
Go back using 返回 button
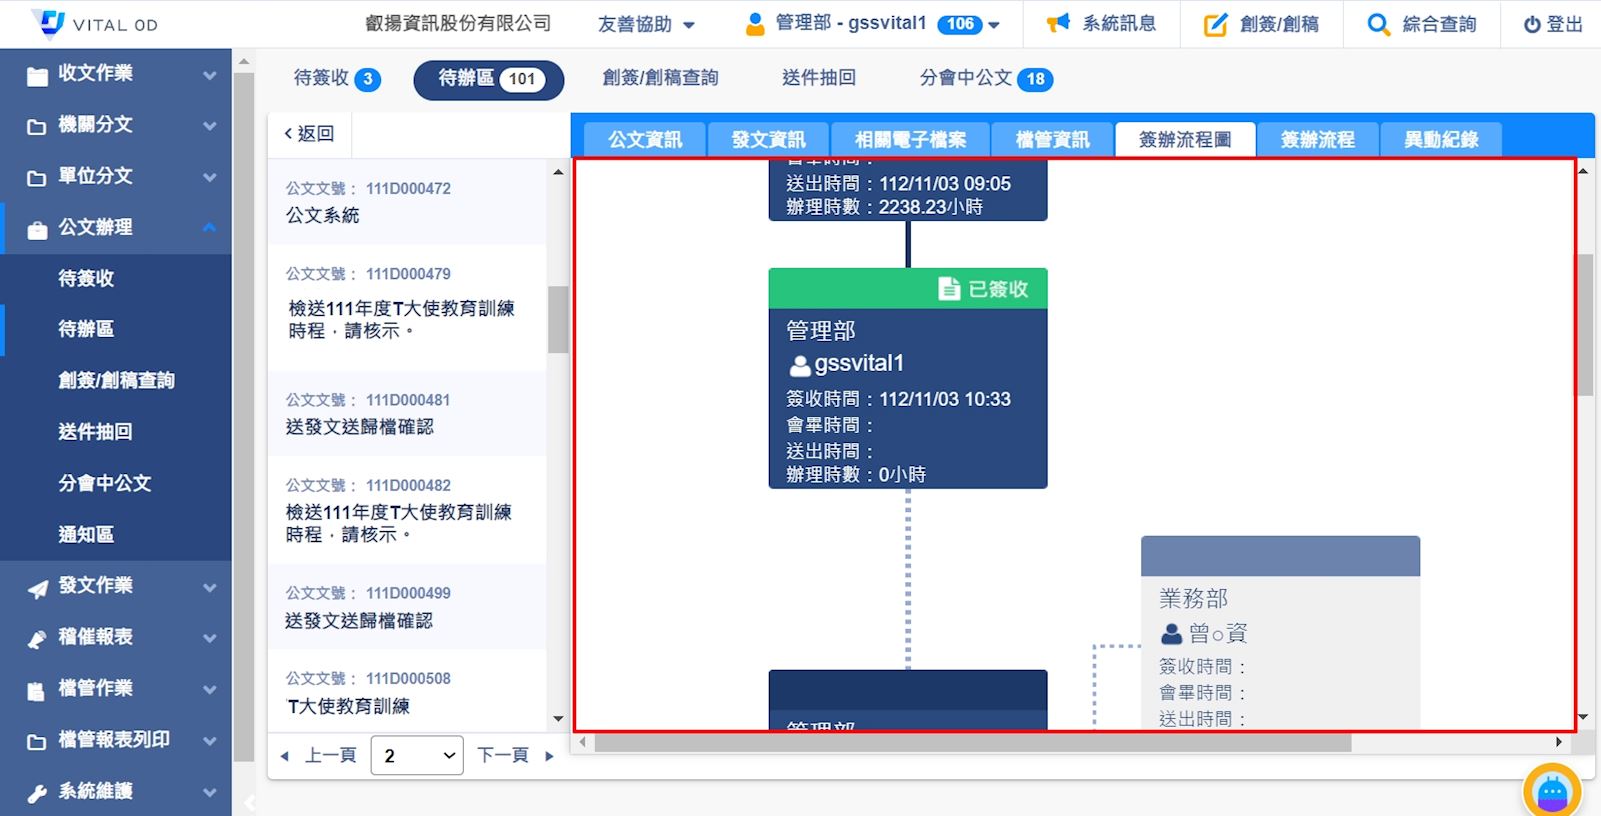[x=309, y=134]
